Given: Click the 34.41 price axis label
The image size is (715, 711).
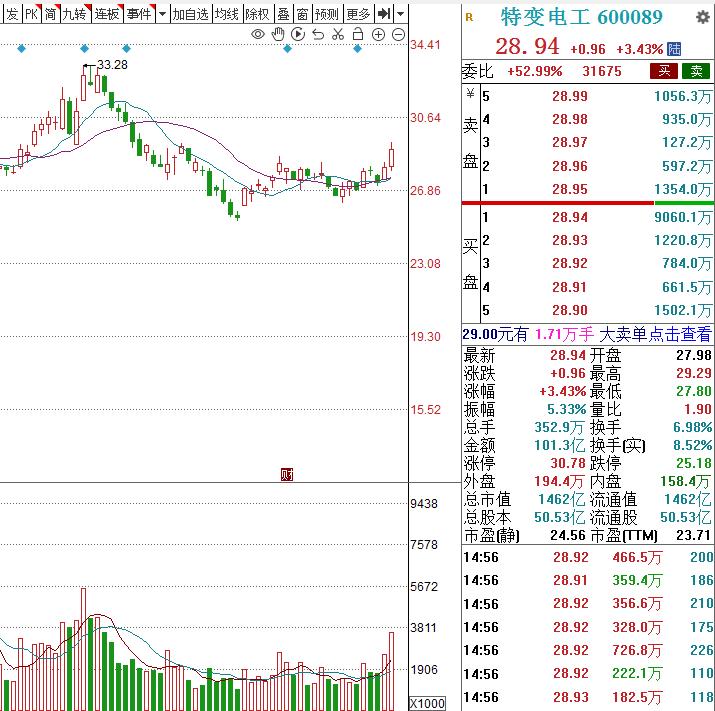Looking at the screenshot, I should (425, 45).
